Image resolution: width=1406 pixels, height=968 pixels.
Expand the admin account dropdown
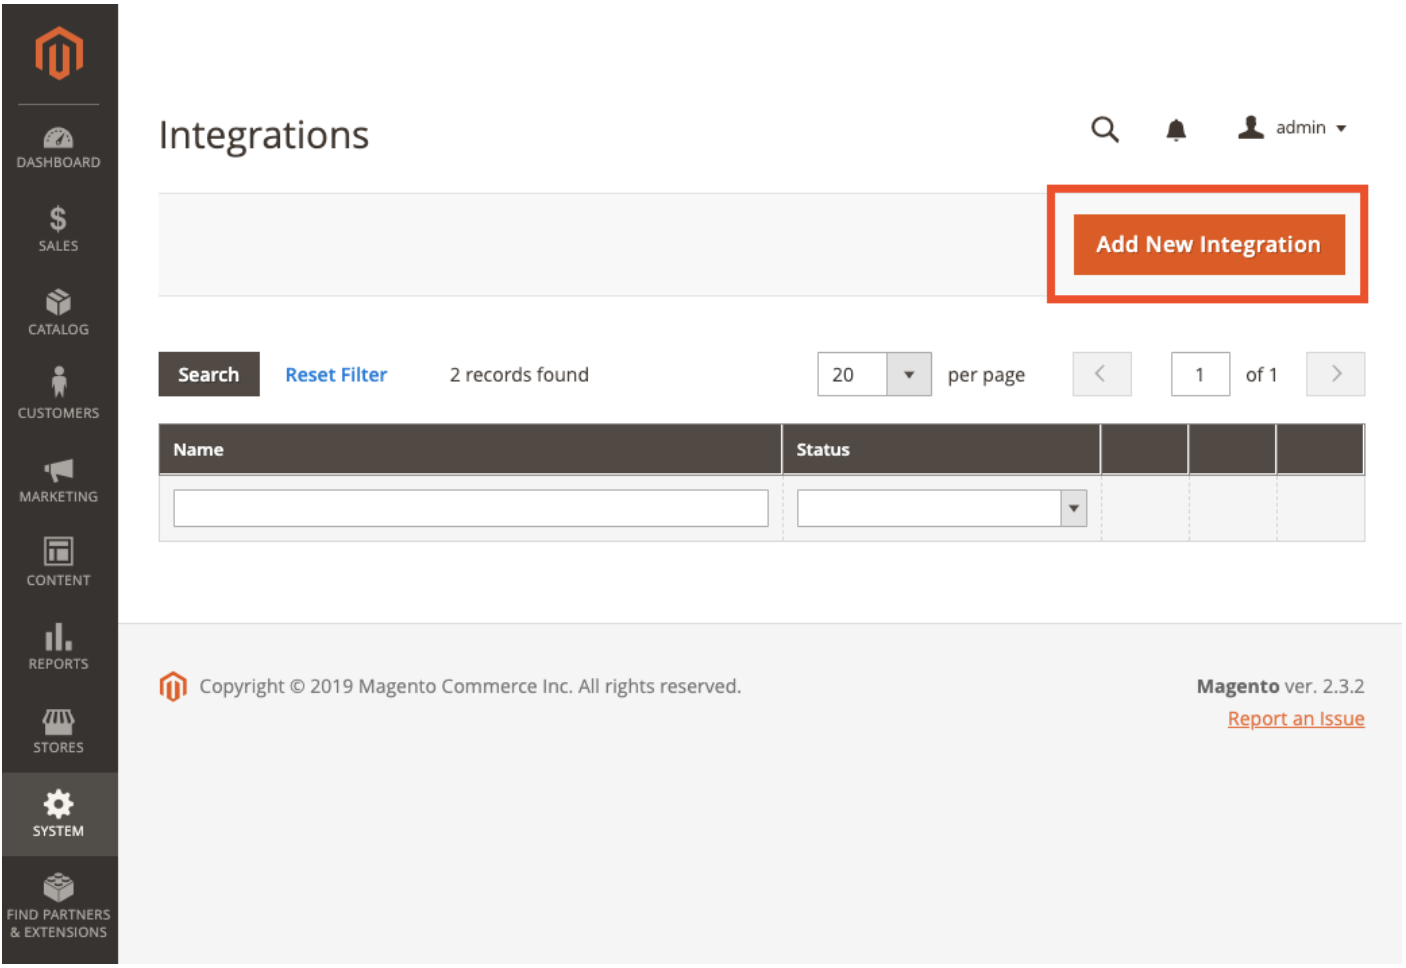1294,128
